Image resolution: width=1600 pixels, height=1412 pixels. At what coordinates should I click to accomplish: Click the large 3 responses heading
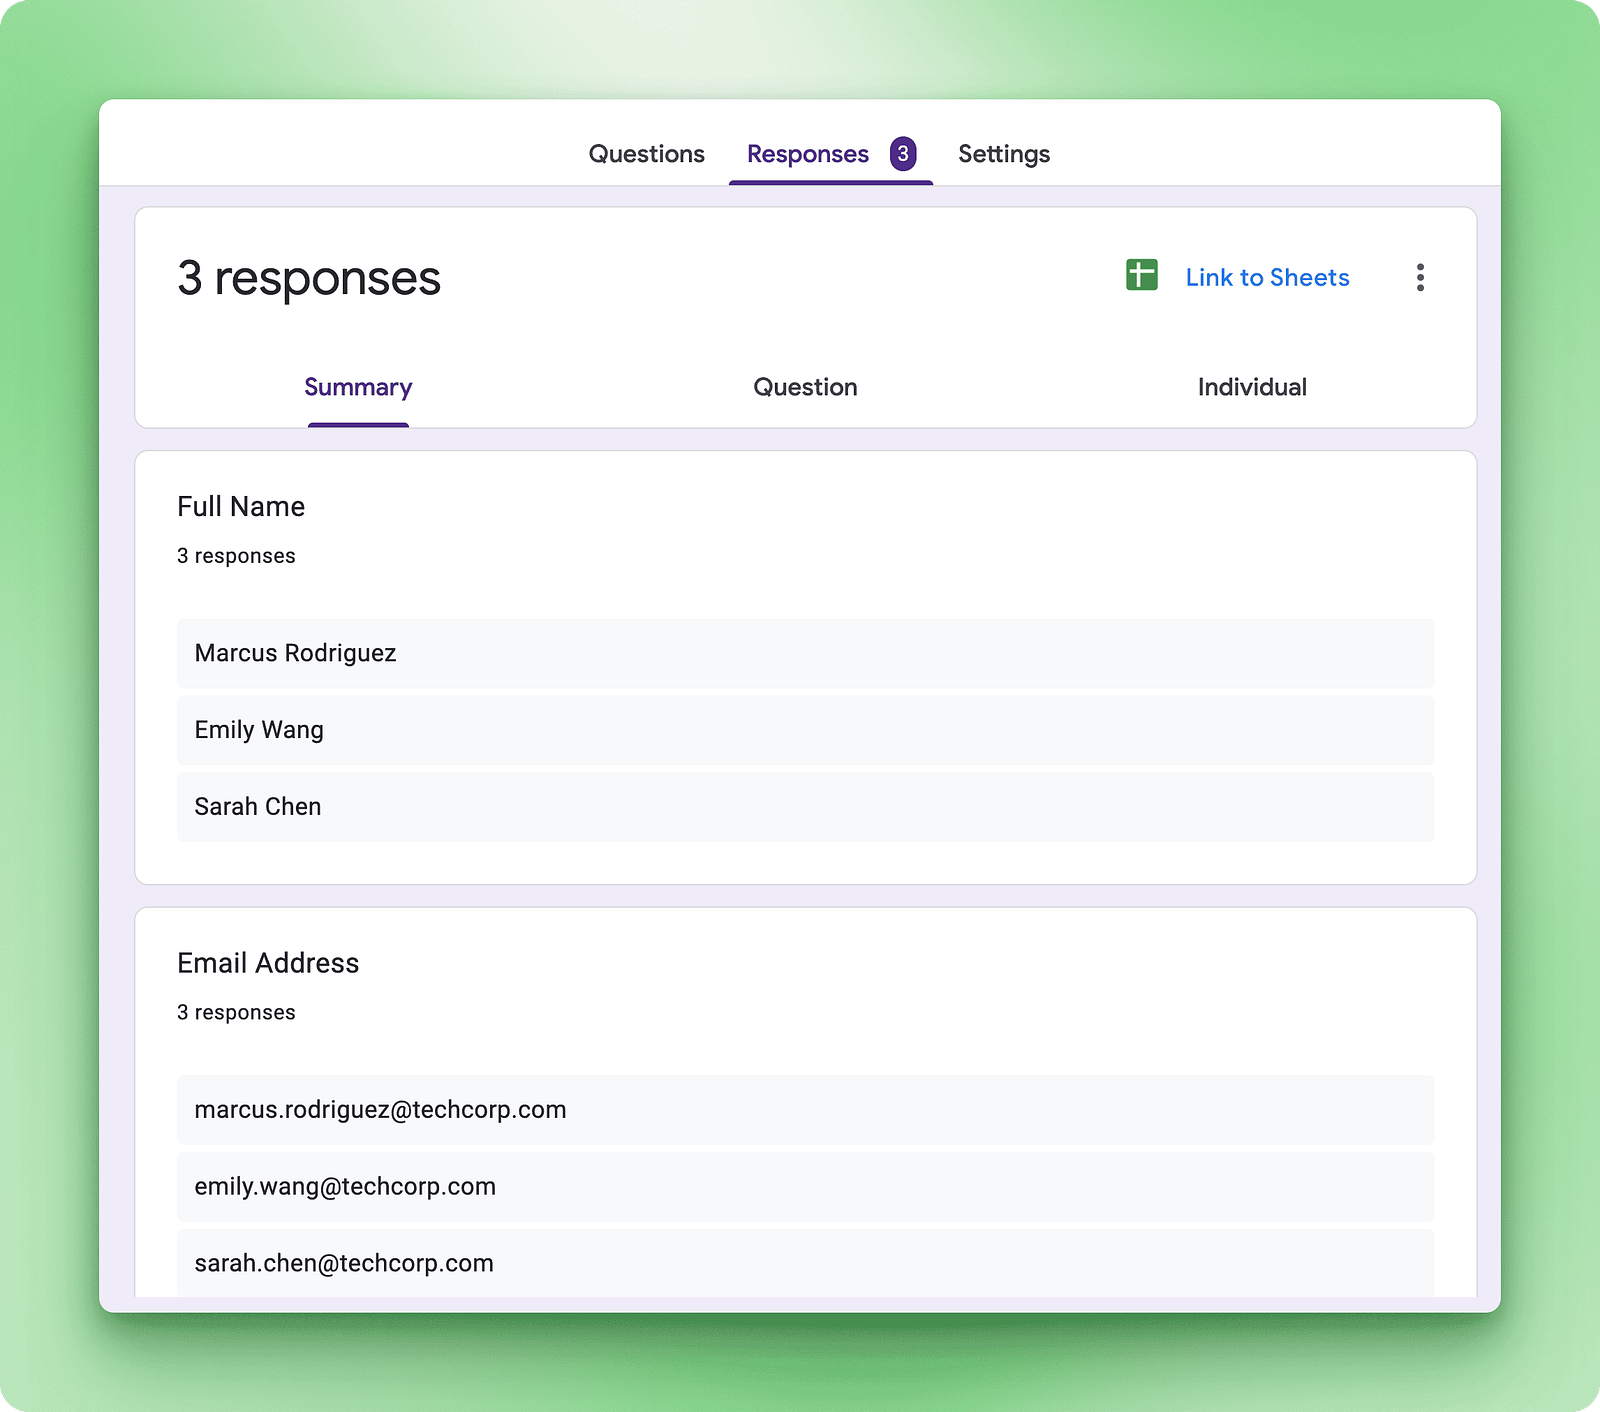[x=309, y=278]
